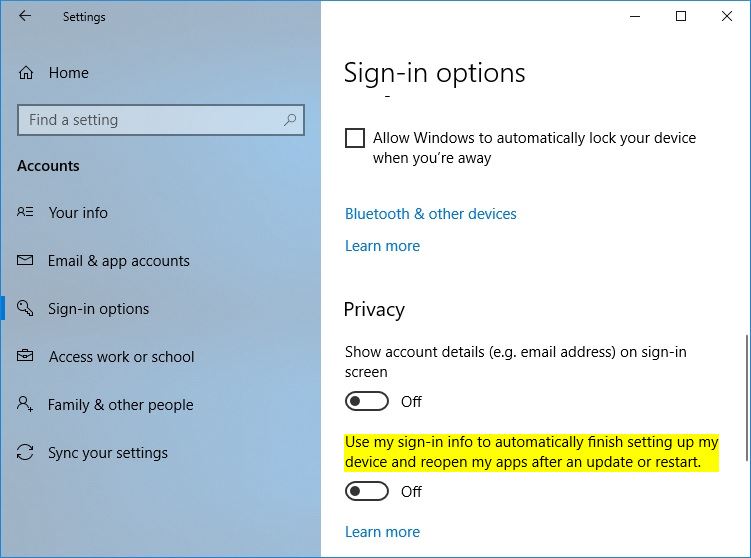Screen dimensions: 751x558
Task: Check automatic device lock checkbox
Action: [x=355, y=138]
